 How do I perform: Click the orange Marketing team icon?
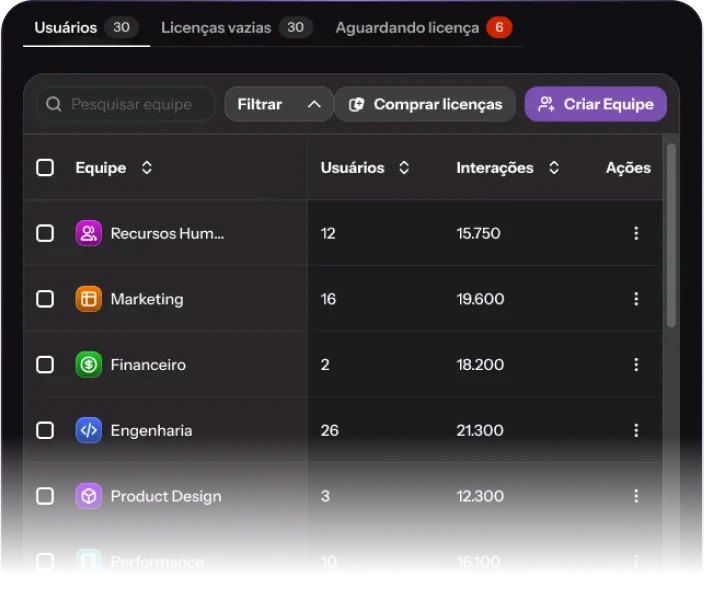[89, 299]
